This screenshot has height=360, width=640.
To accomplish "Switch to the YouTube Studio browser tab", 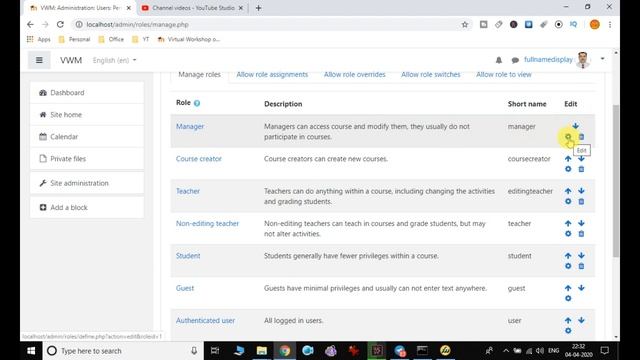I will point(192,8).
